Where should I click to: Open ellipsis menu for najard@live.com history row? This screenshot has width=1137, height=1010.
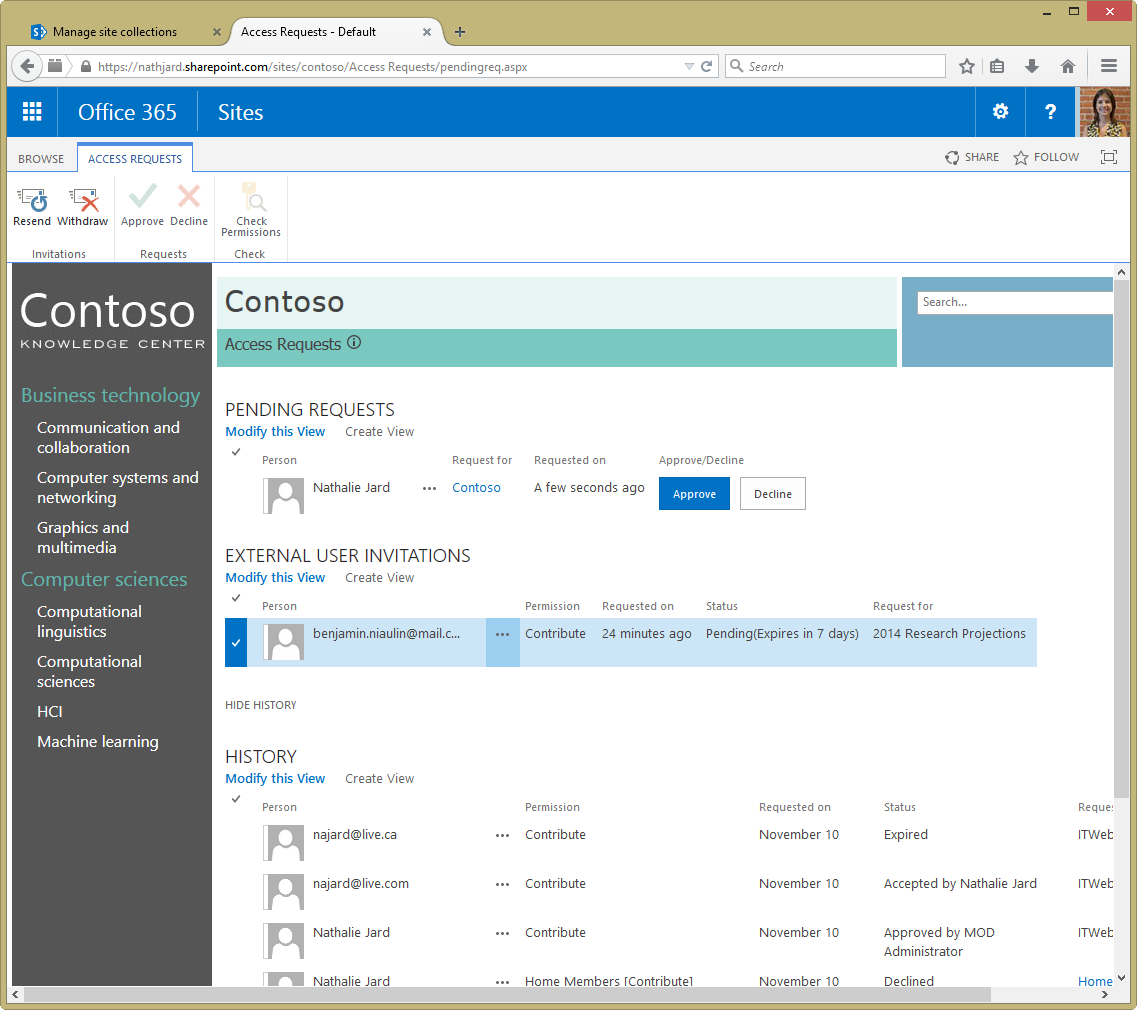point(503,885)
